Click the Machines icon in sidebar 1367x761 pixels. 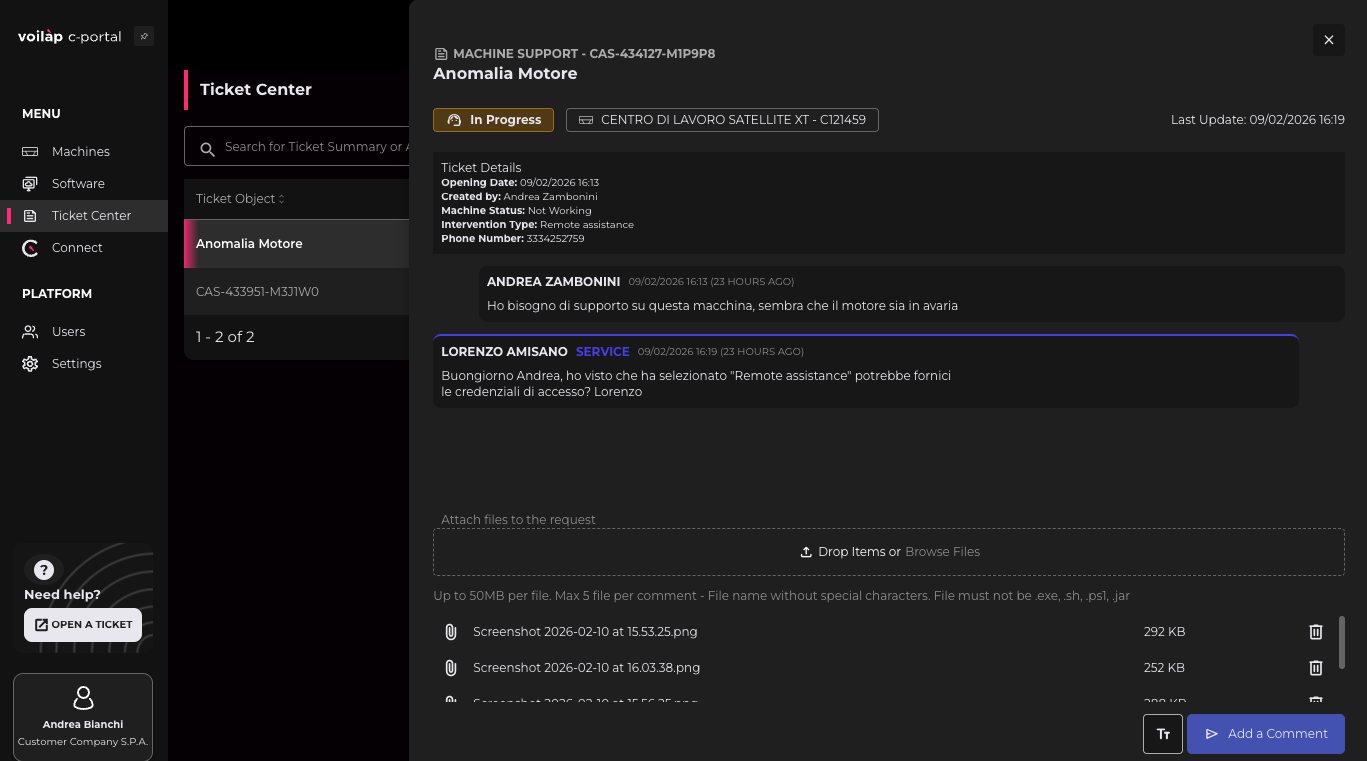click(30, 152)
